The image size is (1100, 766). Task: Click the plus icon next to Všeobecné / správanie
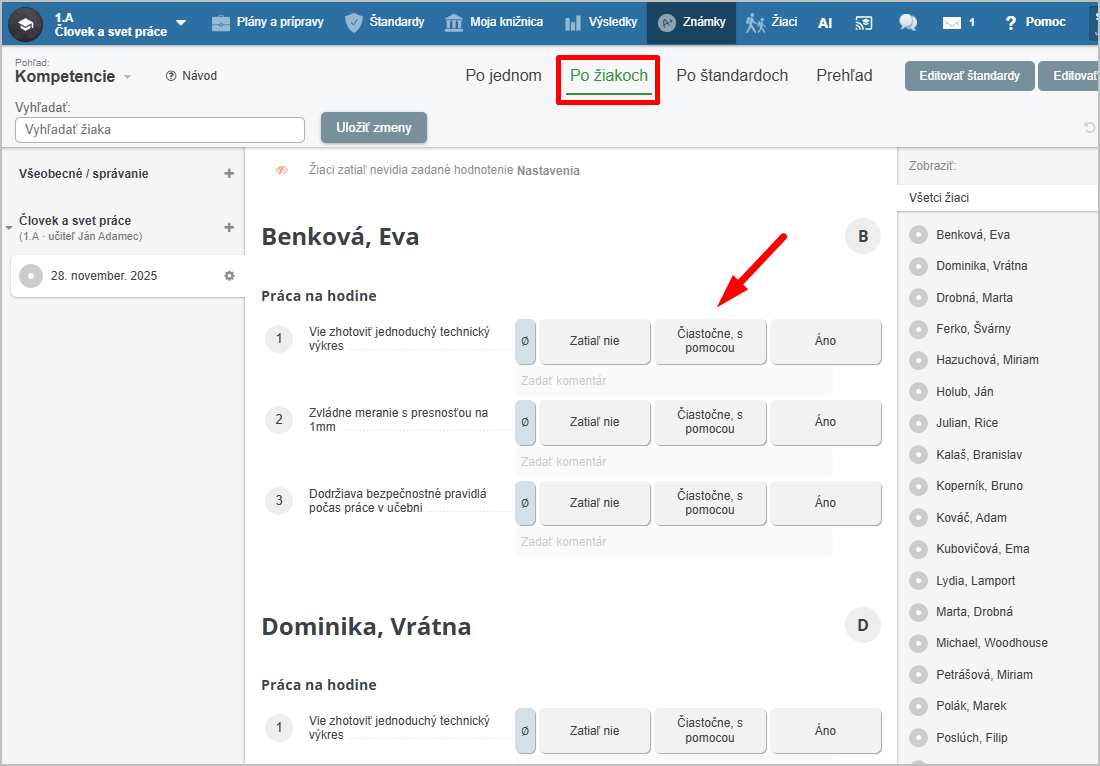pyautogui.click(x=229, y=174)
